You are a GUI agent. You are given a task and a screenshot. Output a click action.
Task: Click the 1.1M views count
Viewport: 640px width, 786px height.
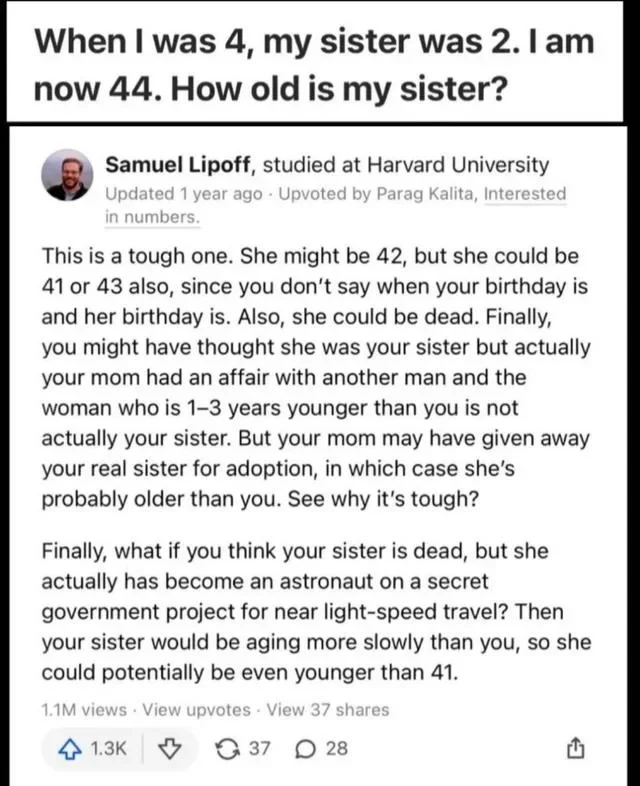pos(84,710)
